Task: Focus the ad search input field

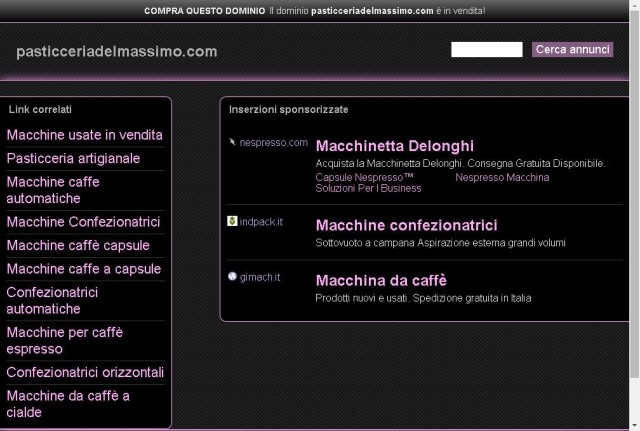Action: (487, 50)
